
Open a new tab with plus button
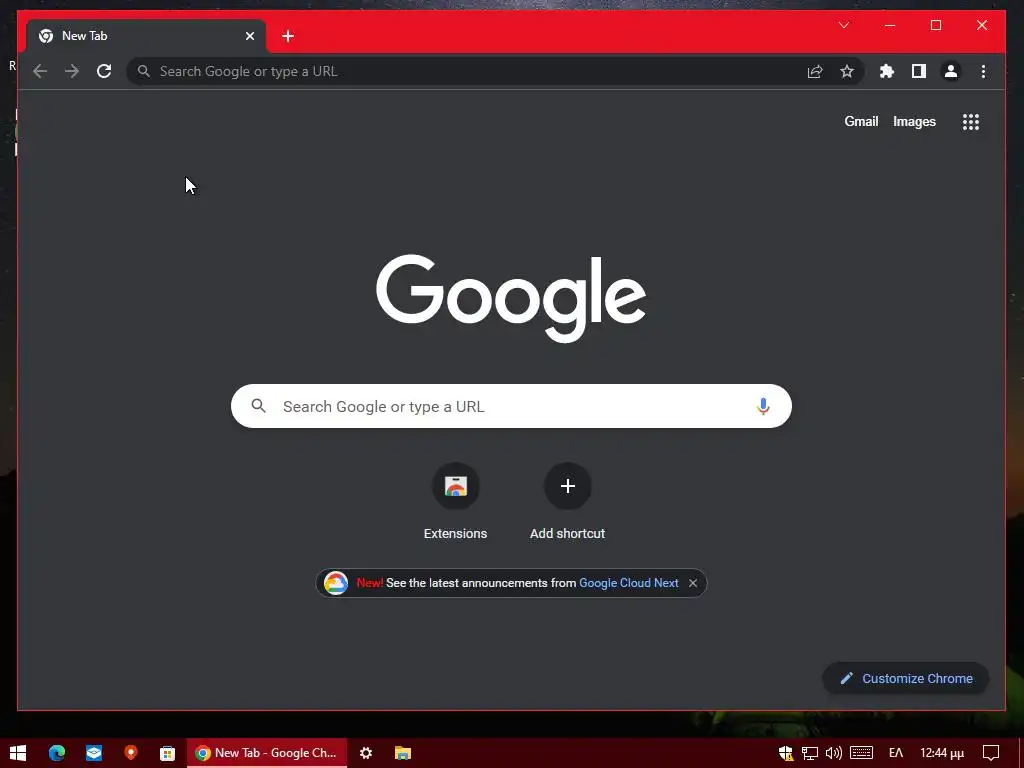pyautogui.click(x=288, y=36)
